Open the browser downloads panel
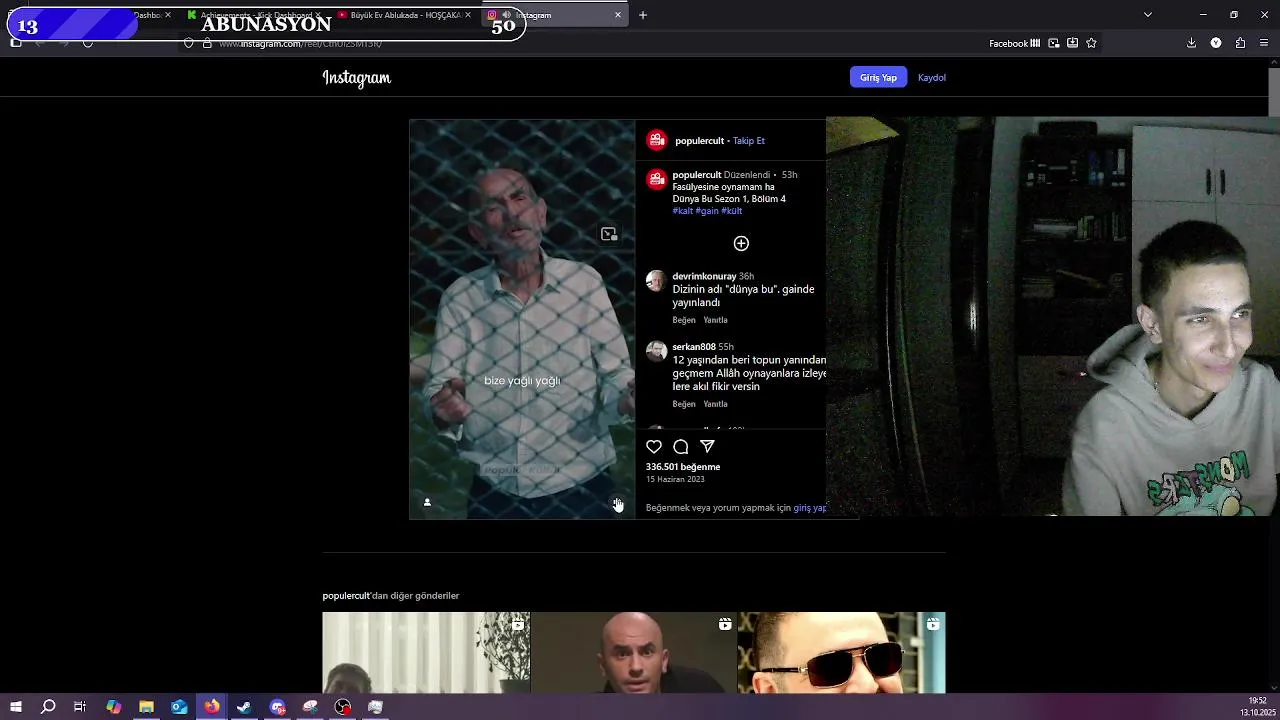This screenshot has height=720, width=1280. pyautogui.click(x=1191, y=43)
